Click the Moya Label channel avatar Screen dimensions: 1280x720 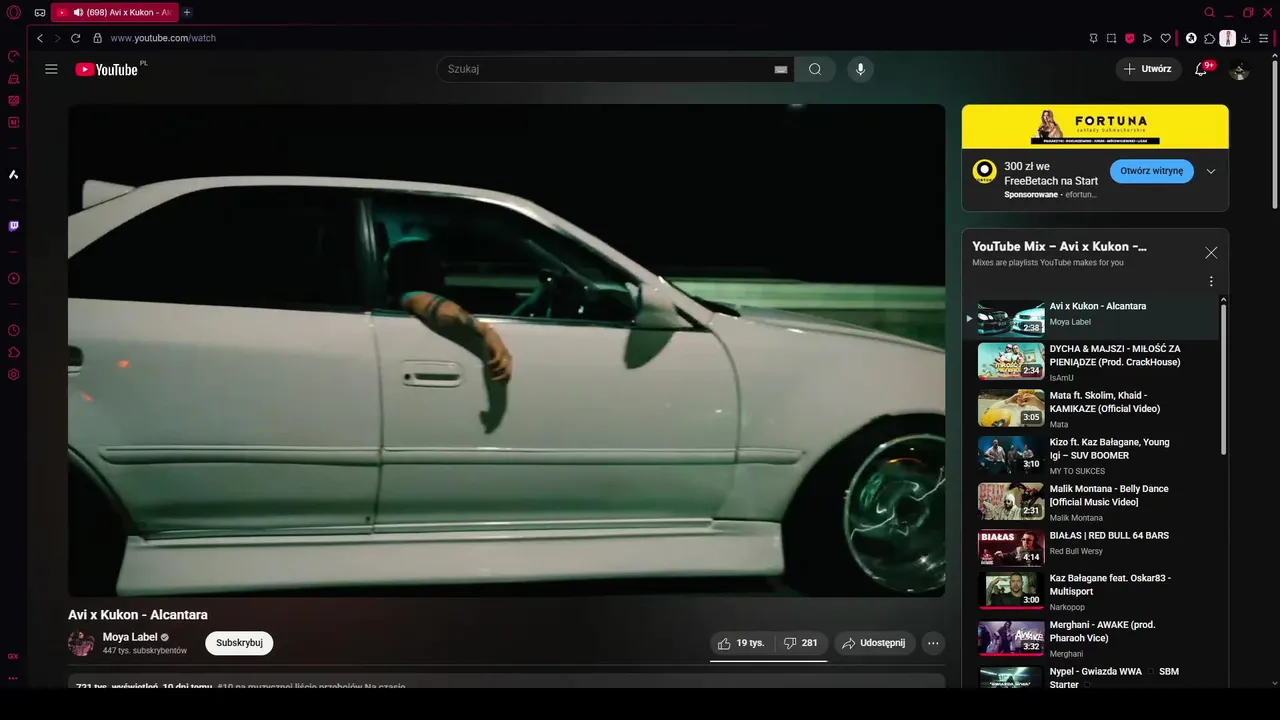coord(81,643)
